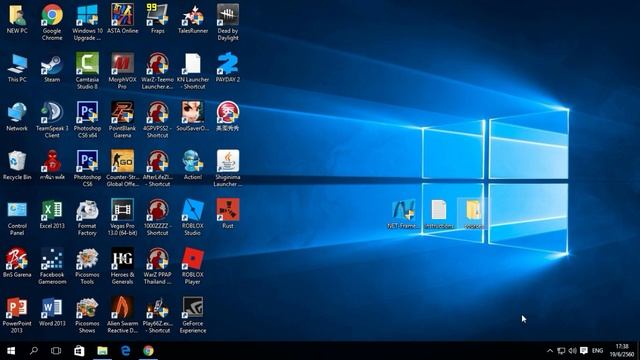Select the ROBLOX Player icon

click(x=192, y=266)
